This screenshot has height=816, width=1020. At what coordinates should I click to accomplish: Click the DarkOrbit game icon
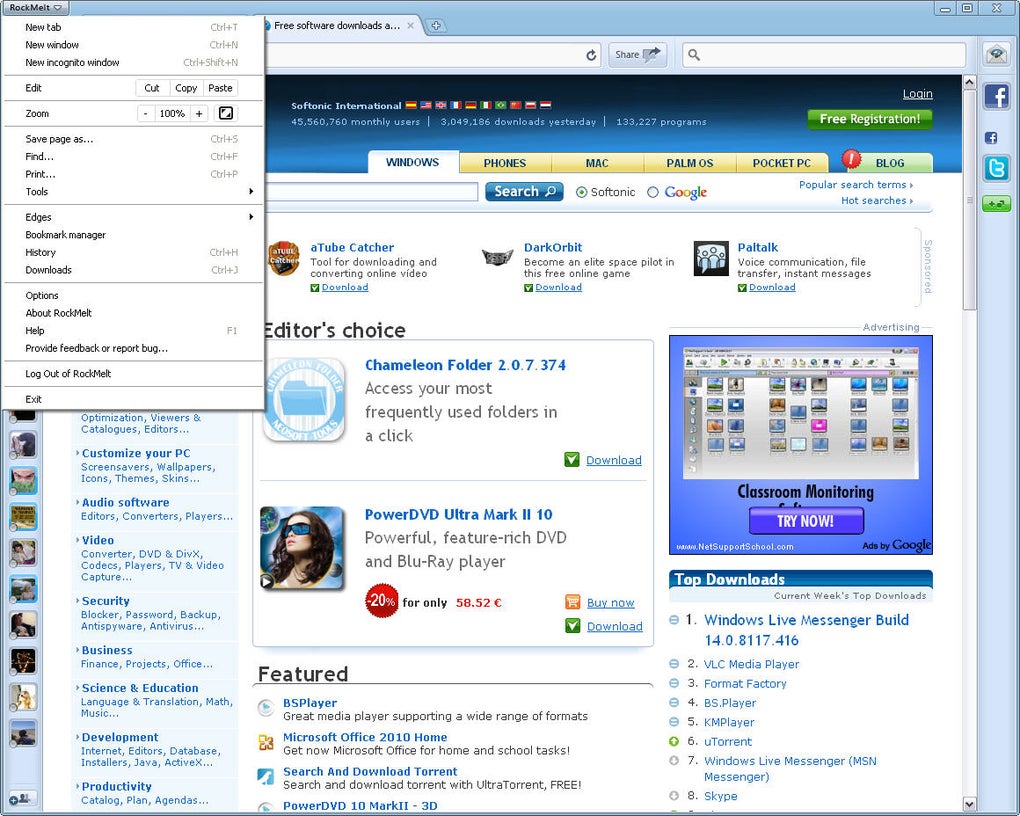[498, 258]
